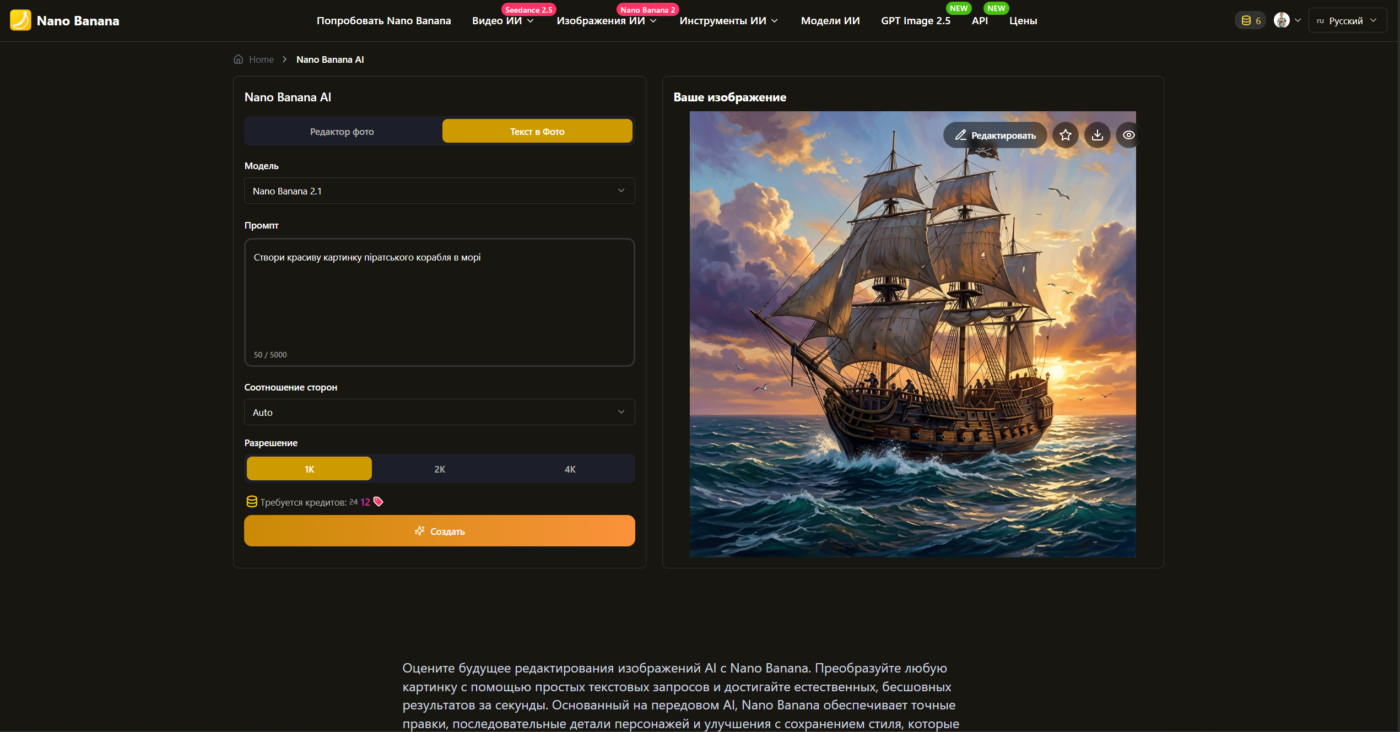Select 1K resolution
This screenshot has height=732, width=1400.
[x=309, y=469]
